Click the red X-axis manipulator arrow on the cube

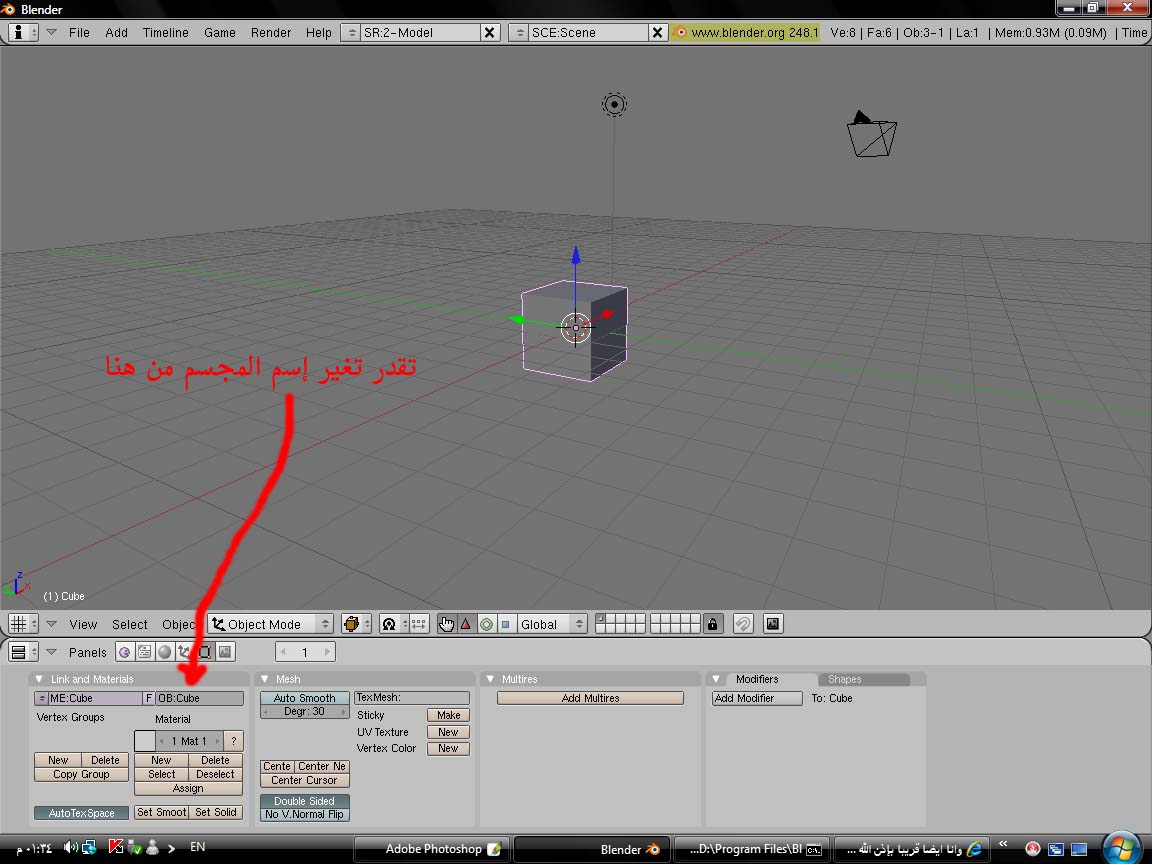607,314
